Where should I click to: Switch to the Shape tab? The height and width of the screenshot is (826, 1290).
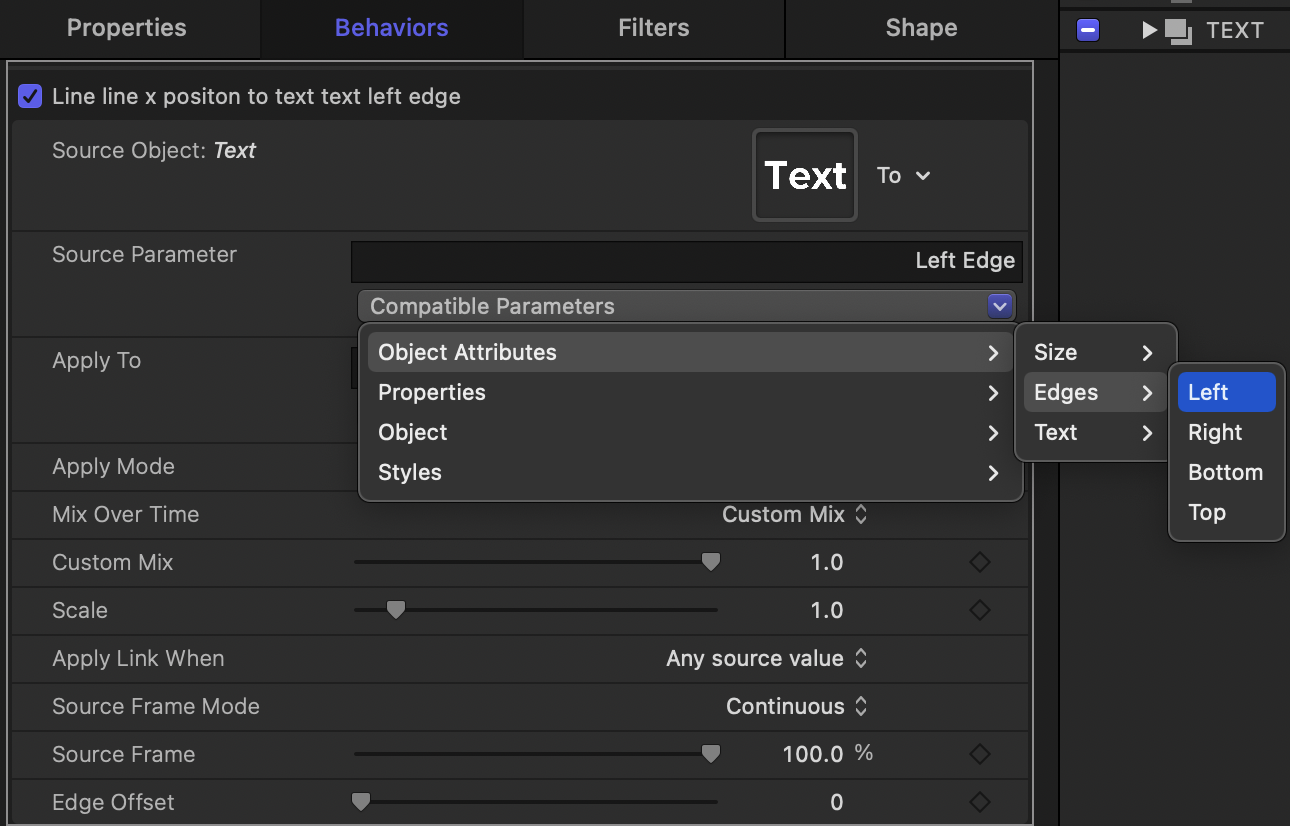tap(920, 27)
